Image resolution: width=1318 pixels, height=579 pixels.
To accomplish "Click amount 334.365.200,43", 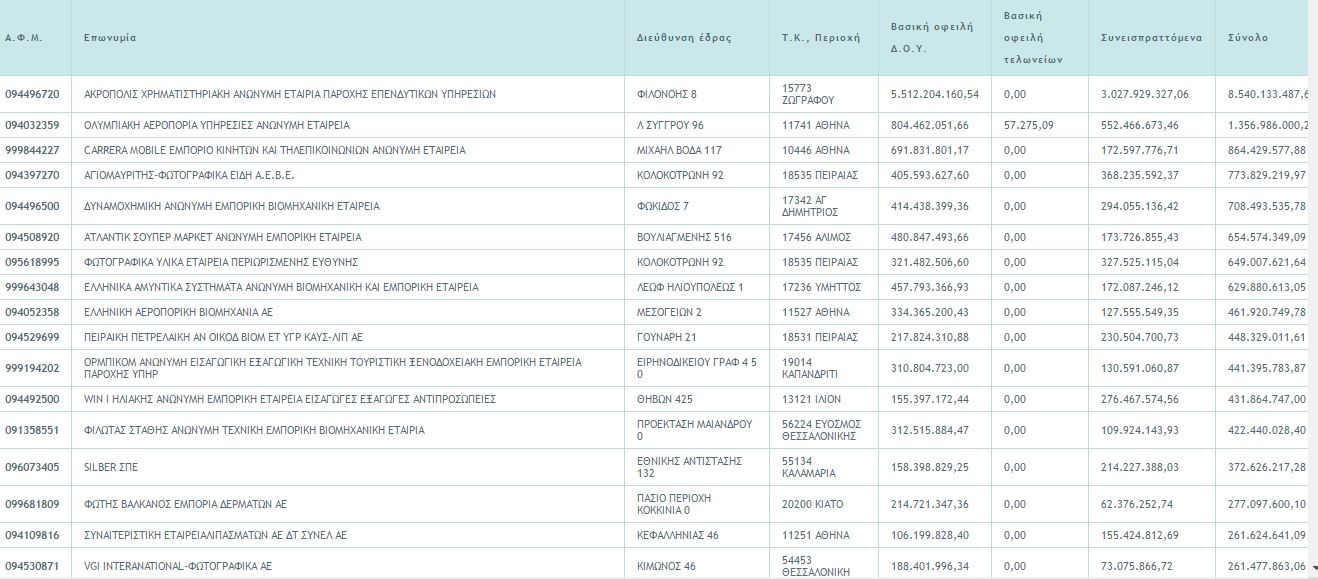I will pos(930,312).
